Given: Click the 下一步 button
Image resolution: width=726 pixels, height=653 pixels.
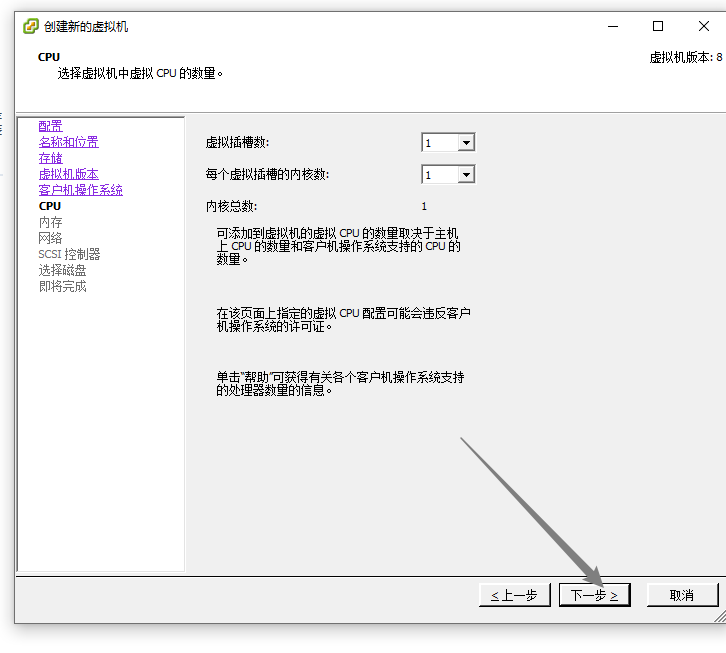Looking at the screenshot, I should pyautogui.click(x=595, y=595).
